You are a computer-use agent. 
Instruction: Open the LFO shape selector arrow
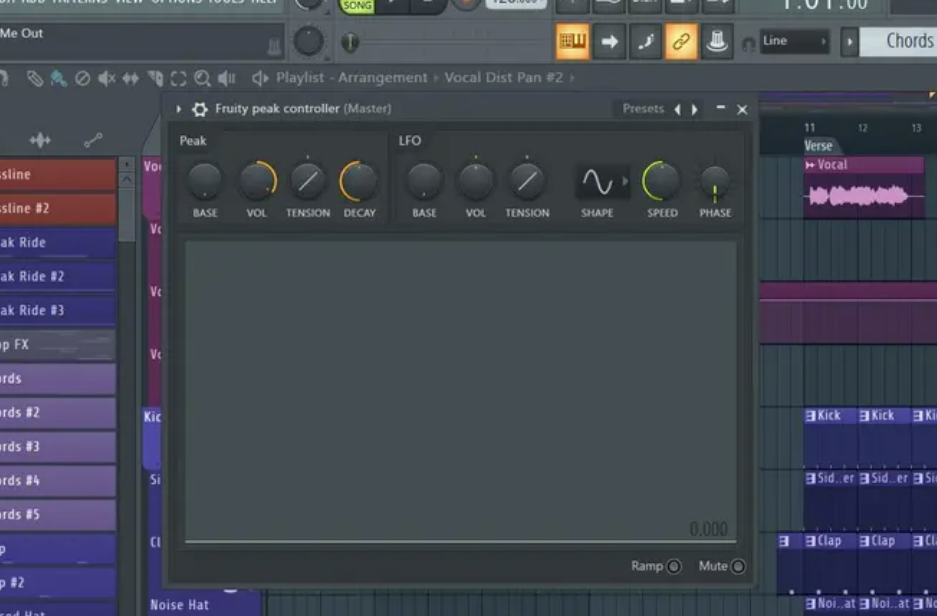[624, 180]
